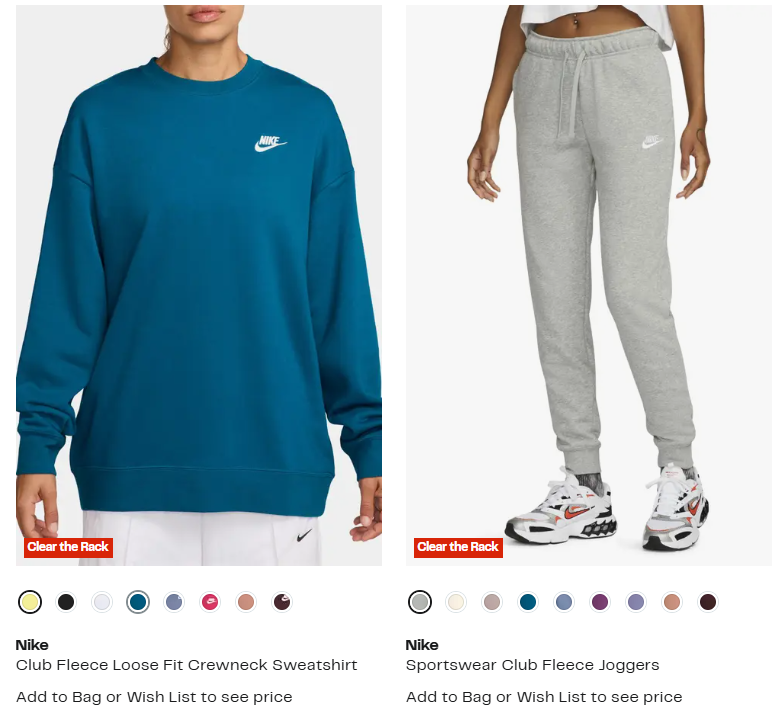Pick the dark brown joggers color swatch
This screenshot has width=781, height=714.
point(708,602)
